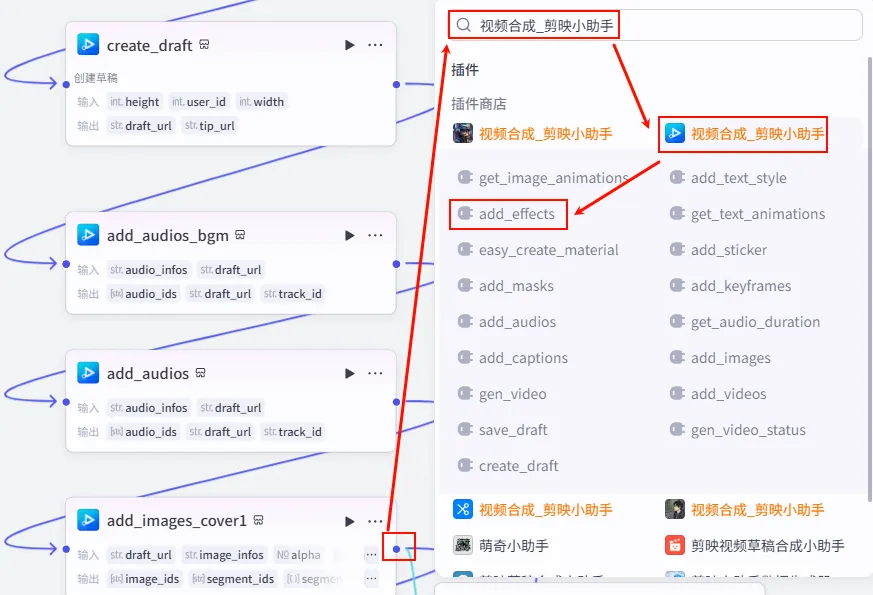
Task: Open more options on add_audios node
Action: [x=375, y=373]
